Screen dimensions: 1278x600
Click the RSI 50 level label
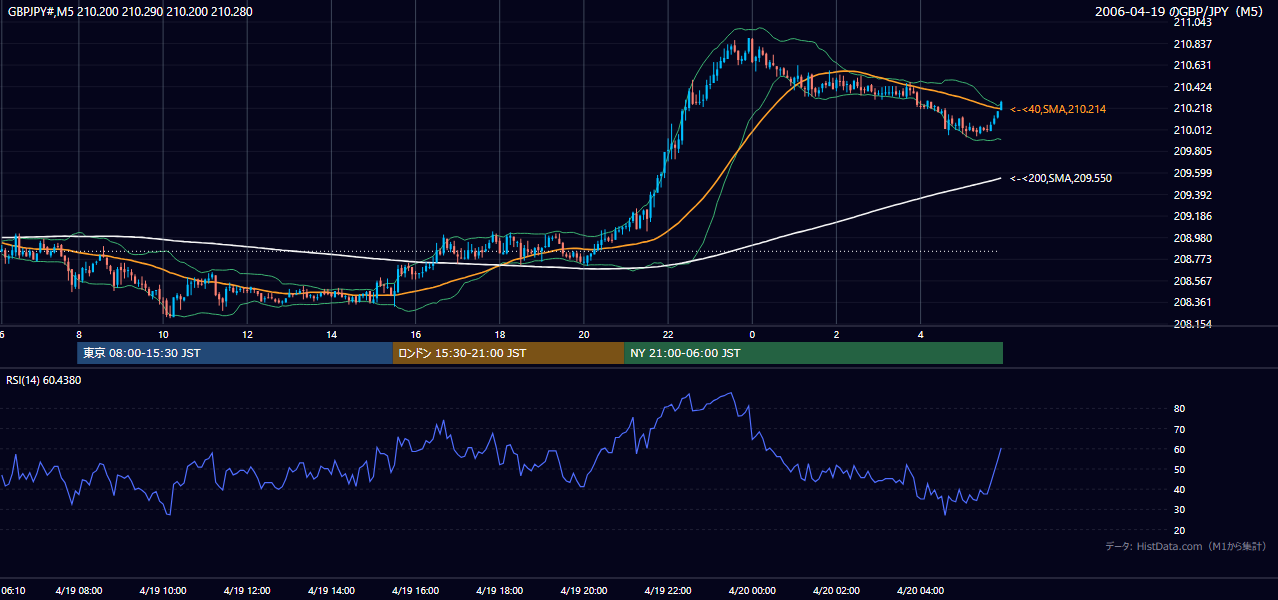coord(1180,469)
